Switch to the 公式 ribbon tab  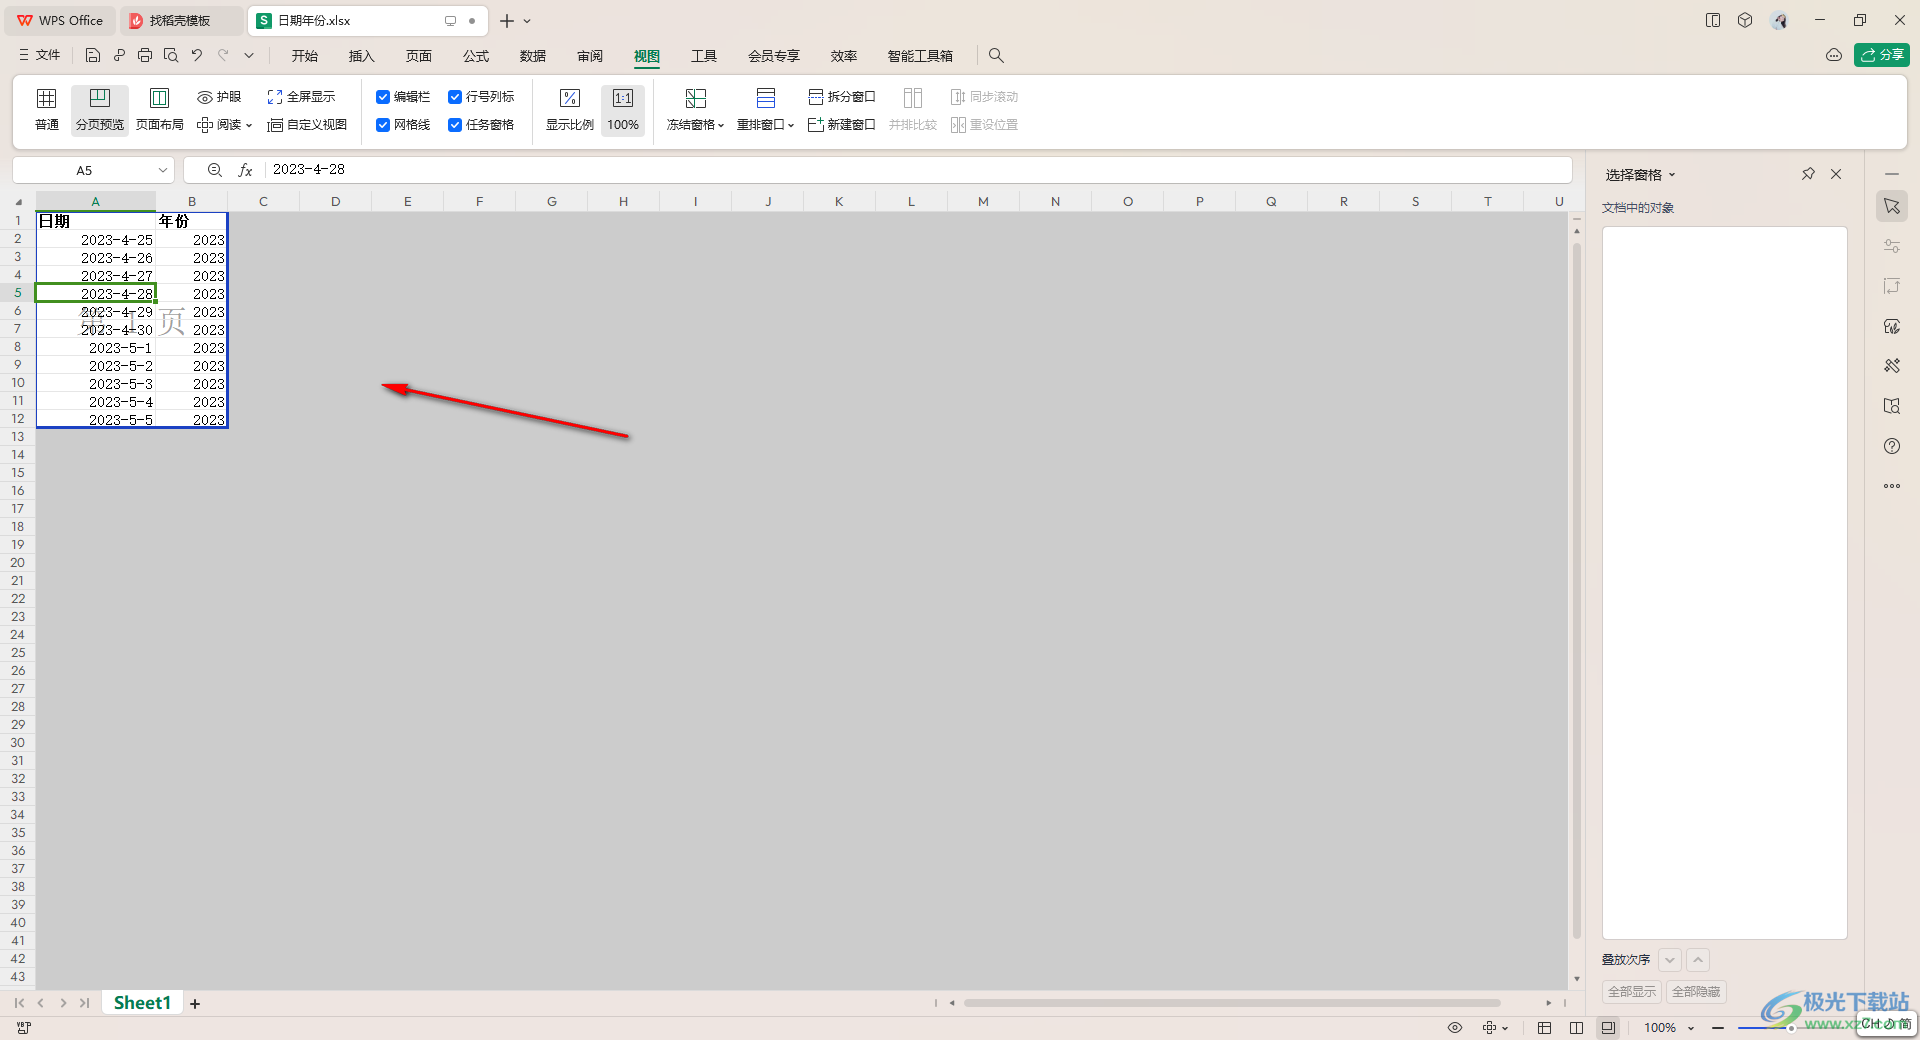click(x=476, y=56)
